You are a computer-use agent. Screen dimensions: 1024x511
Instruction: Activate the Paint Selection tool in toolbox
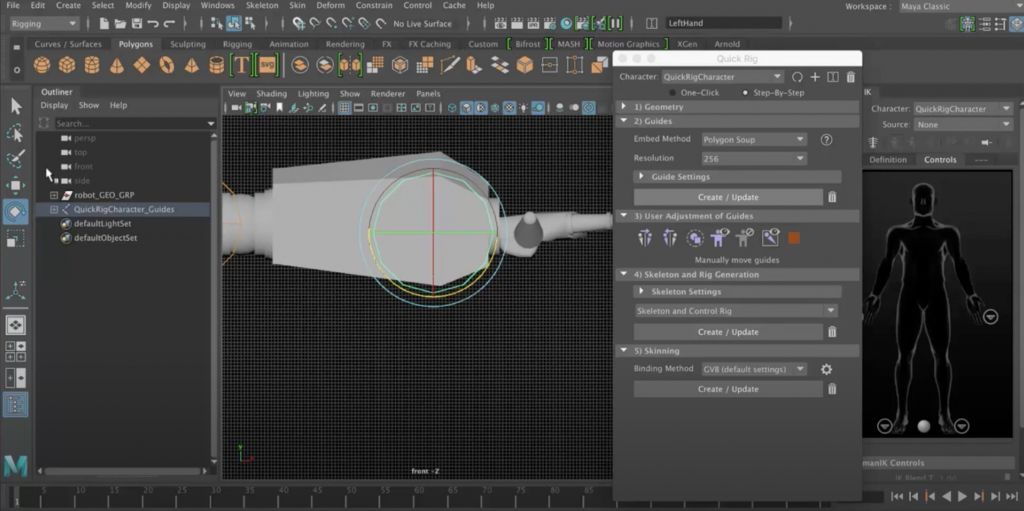click(16, 159)
